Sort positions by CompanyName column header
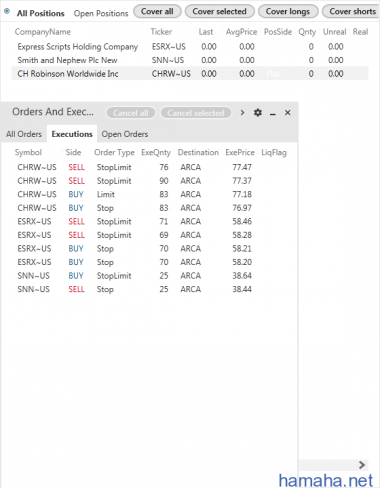 click(x=43, y=32)
